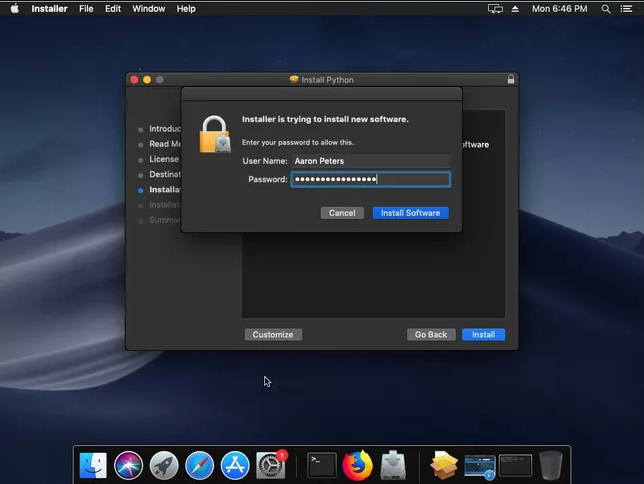644x484 pixels.
Task: Cancel the password prompt
Action: (342, 213)
